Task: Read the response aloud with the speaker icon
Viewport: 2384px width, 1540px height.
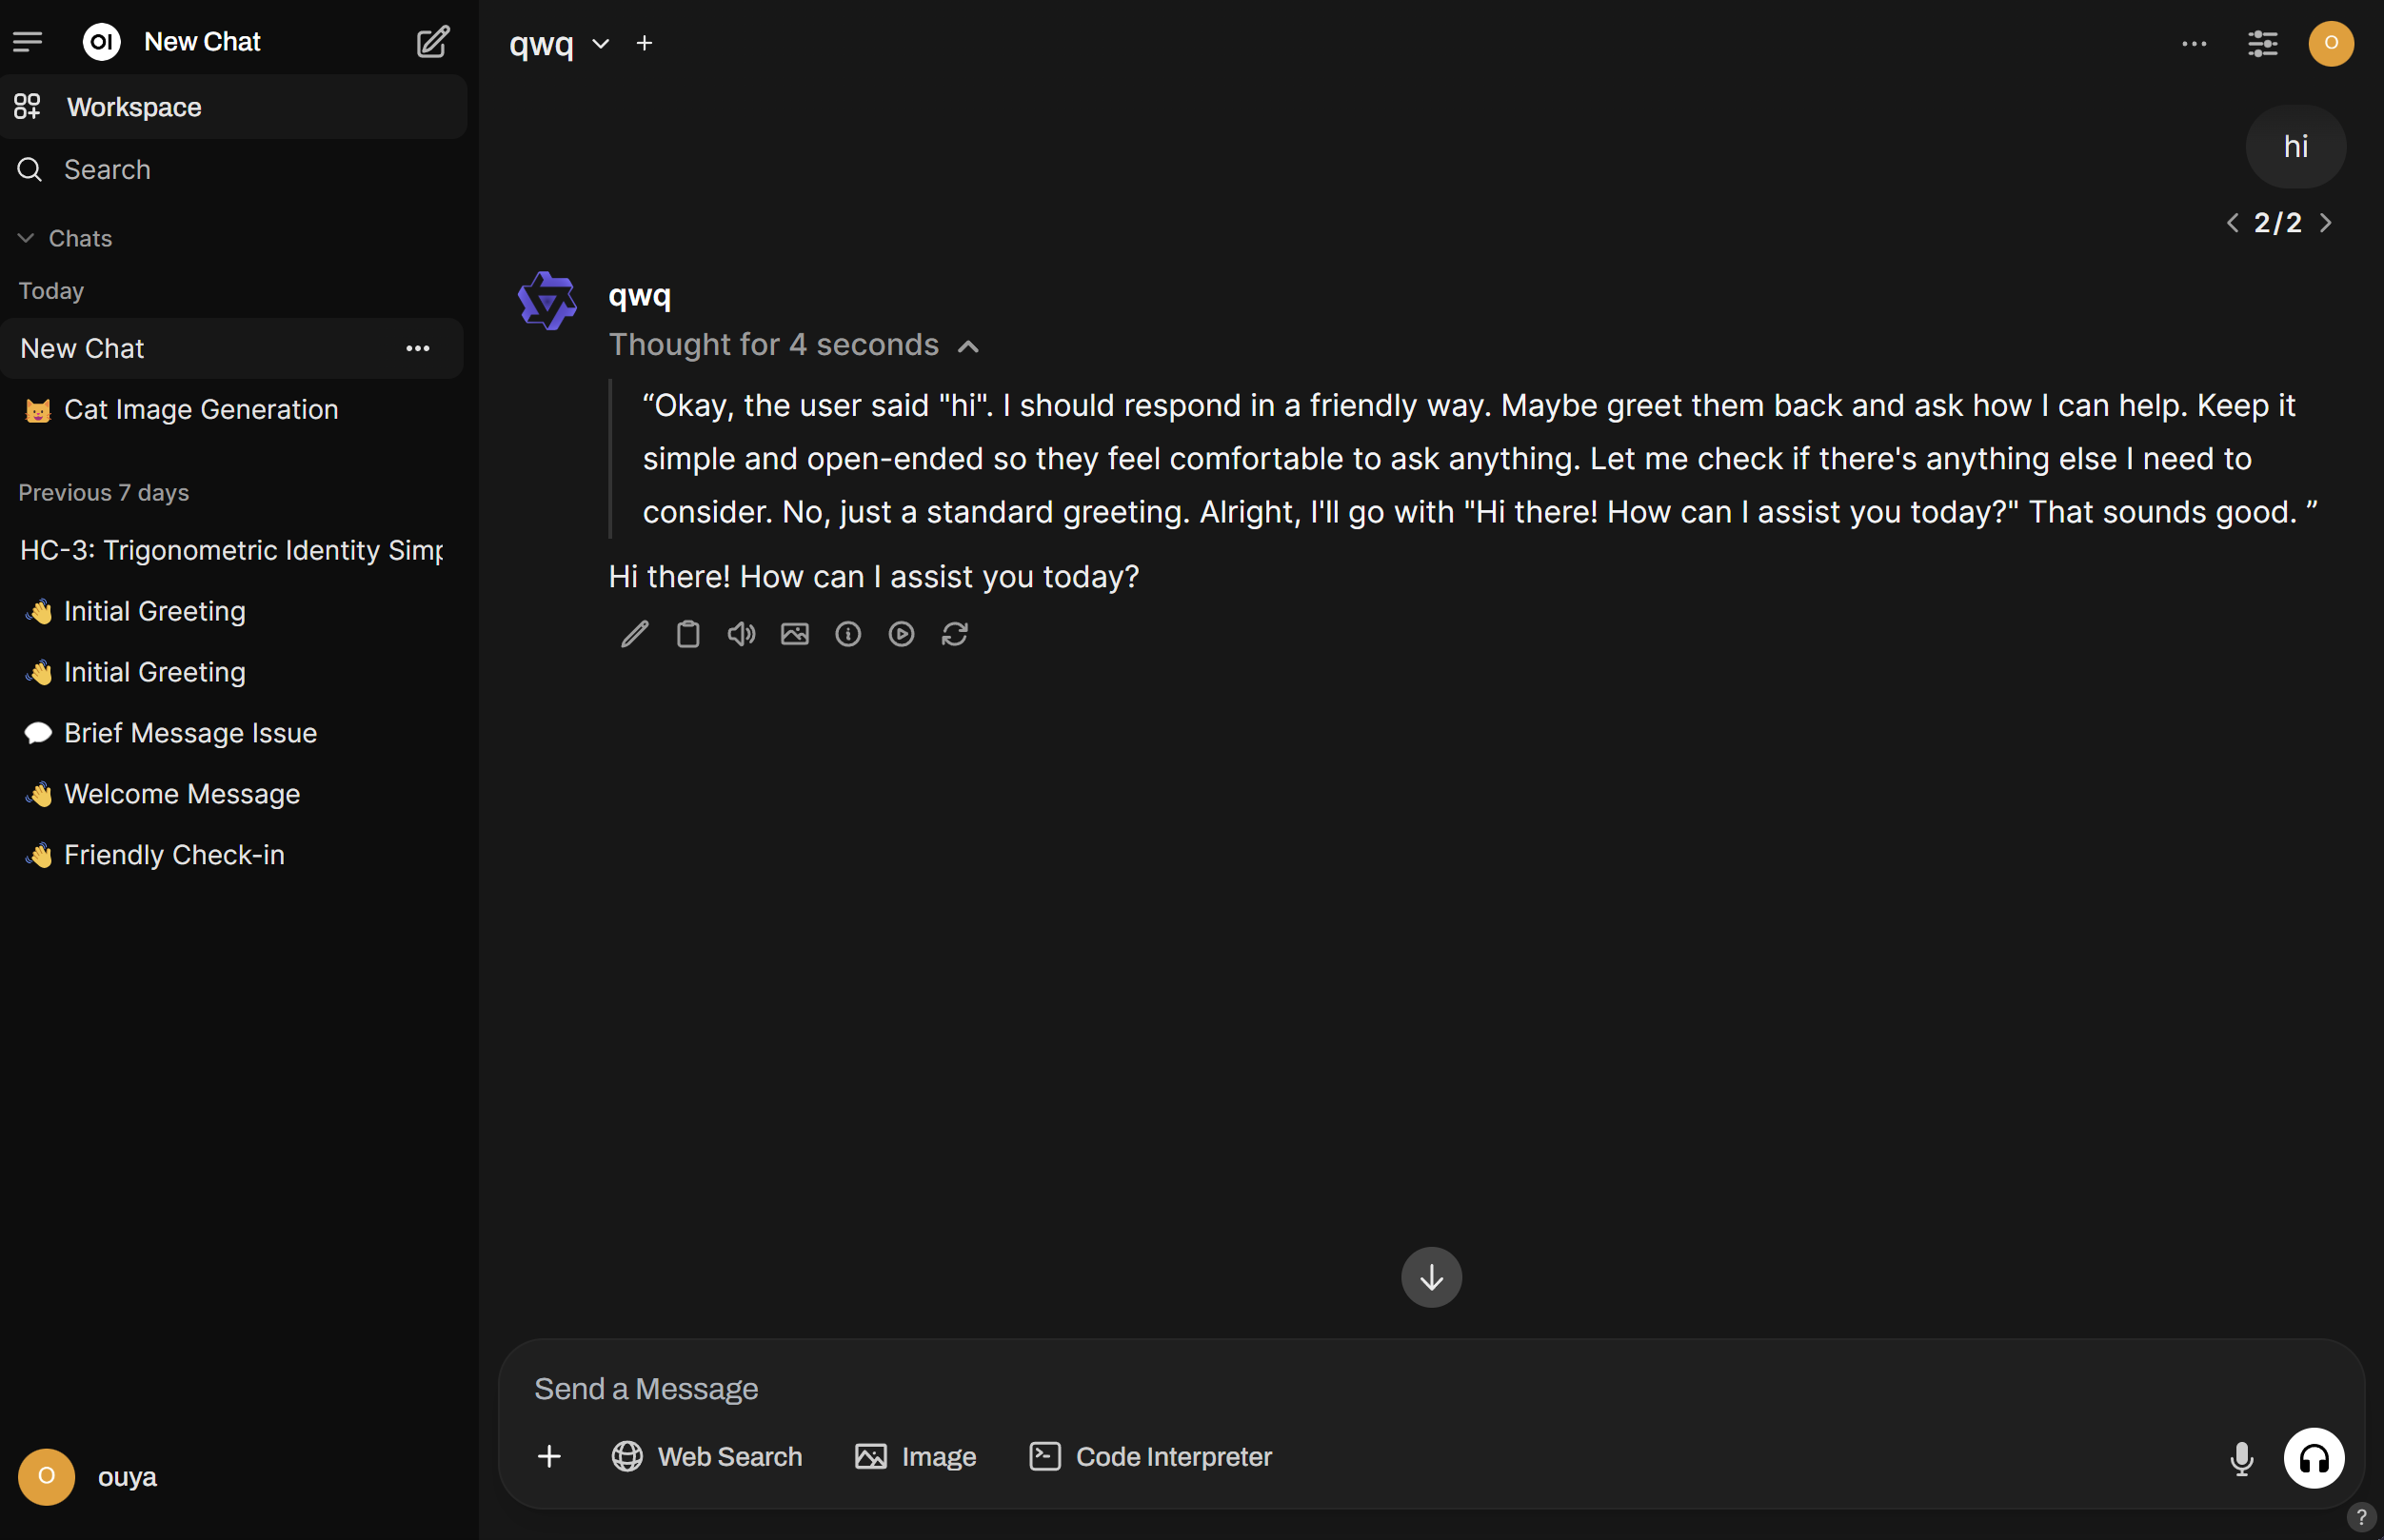Action: tap(741, 634)
